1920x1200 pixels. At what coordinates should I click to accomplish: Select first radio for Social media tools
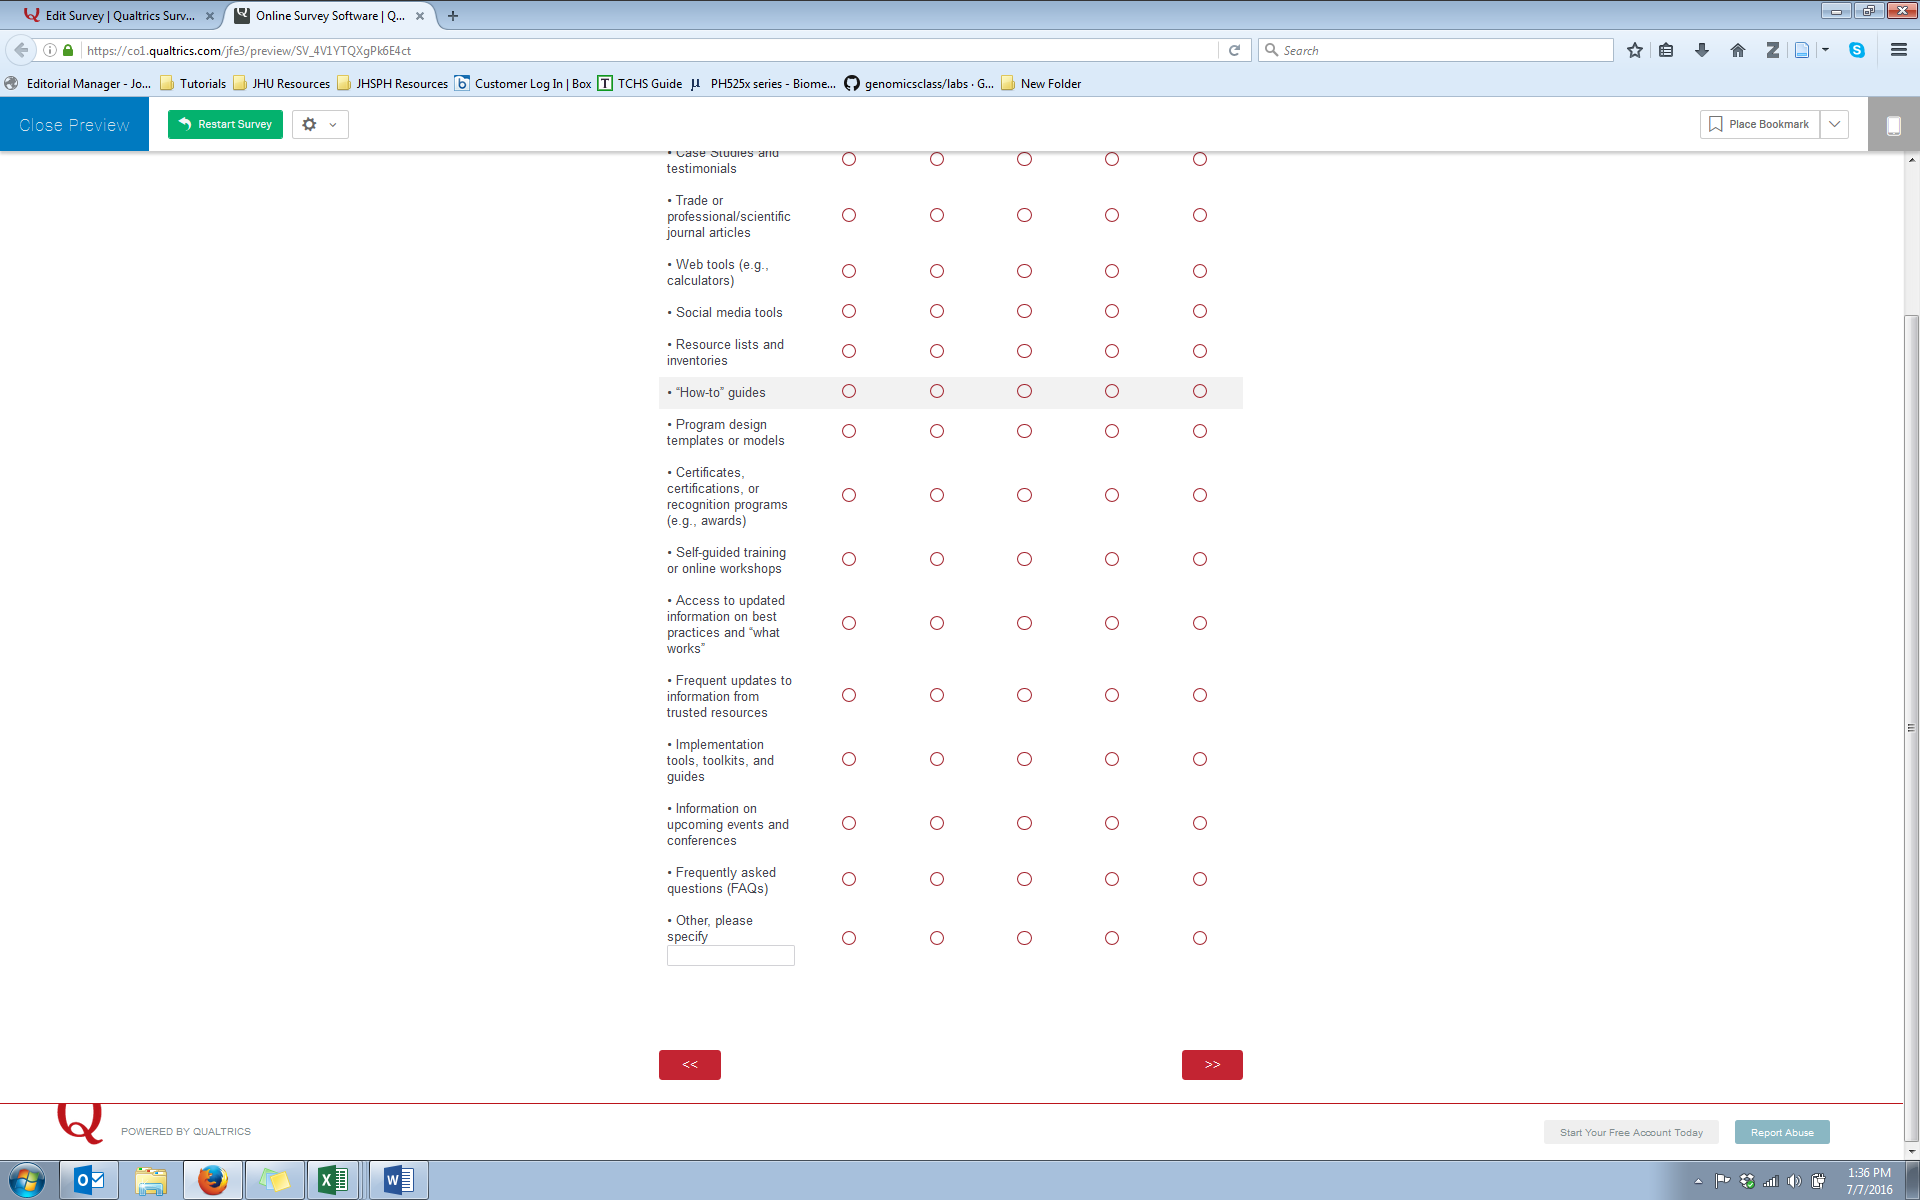(849, 311)
